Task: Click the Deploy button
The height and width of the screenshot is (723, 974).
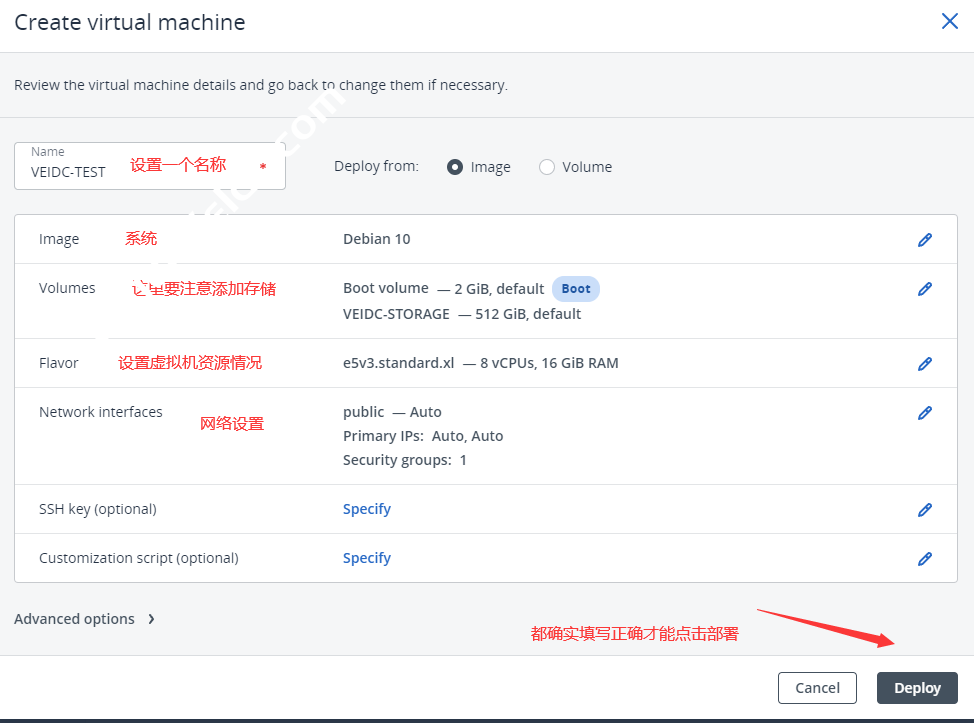Action: pos(917,688)
